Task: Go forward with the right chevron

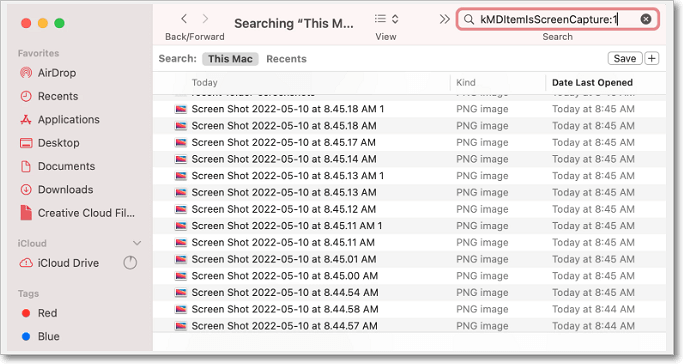Action: 205,19
